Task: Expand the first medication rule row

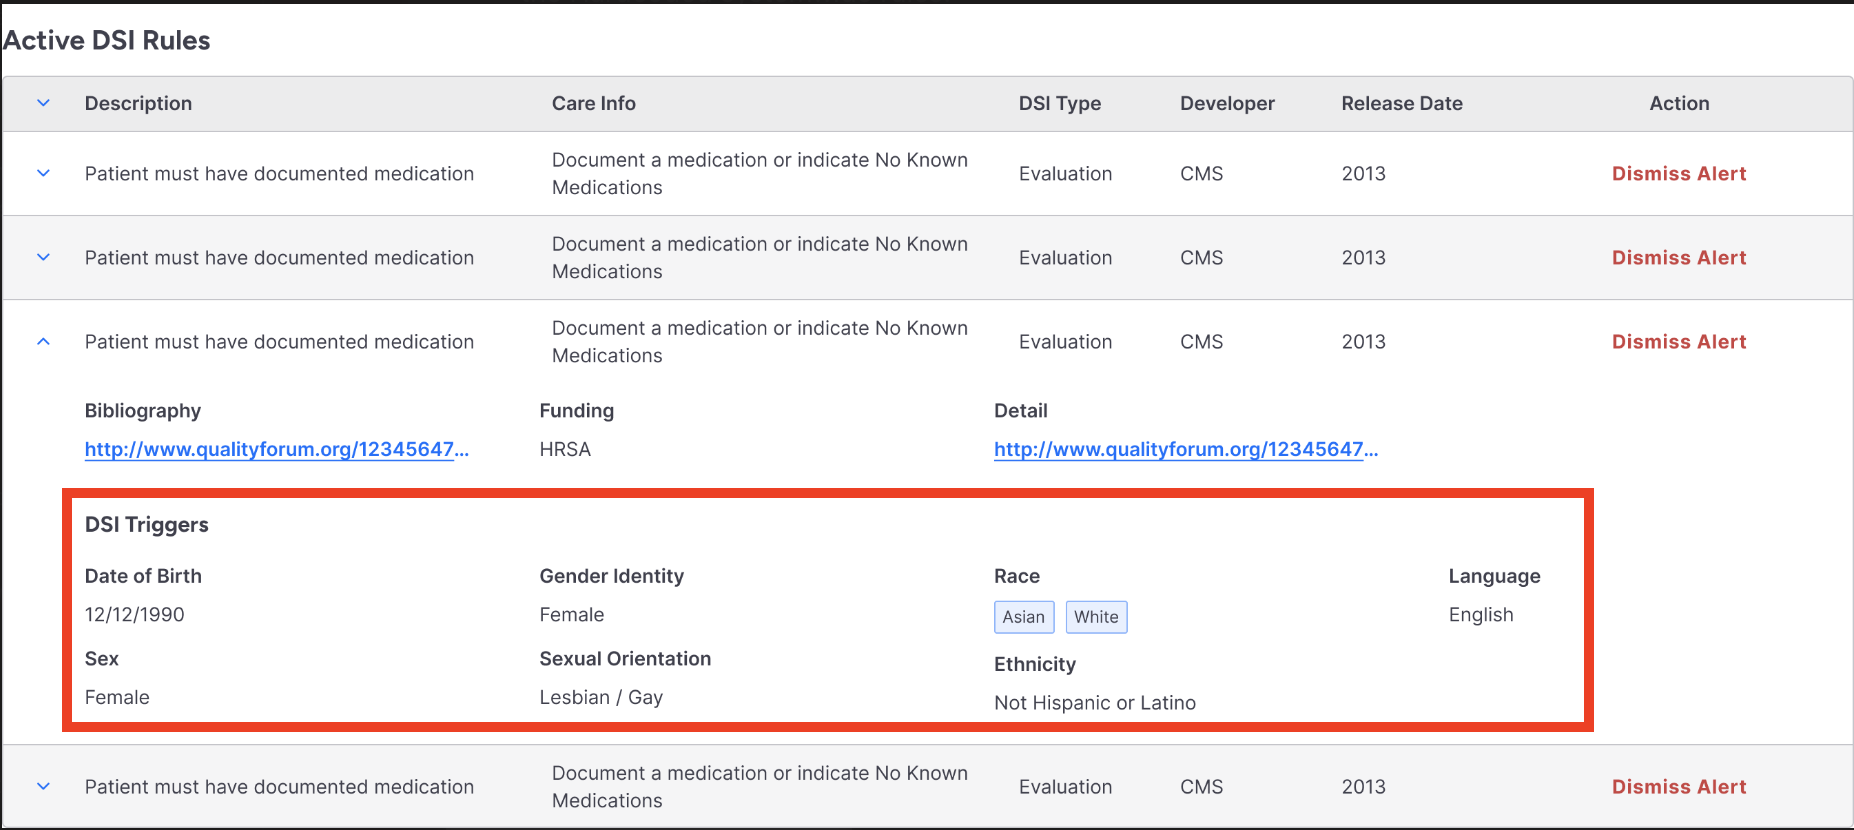Action: 43,173
